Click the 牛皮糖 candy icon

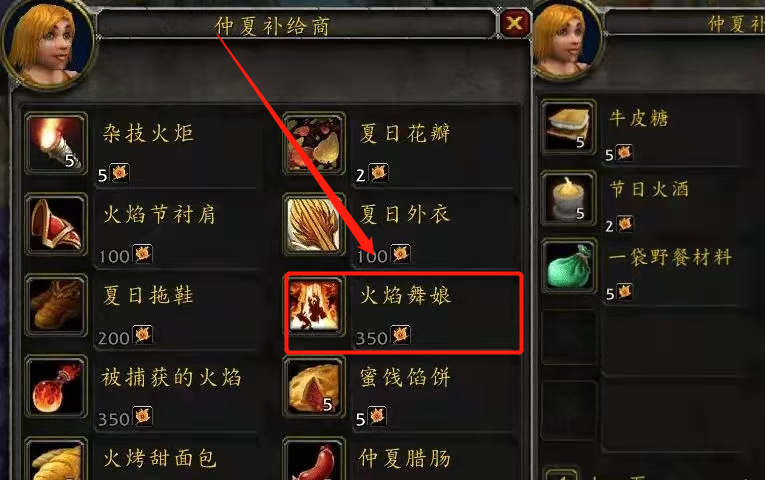568,127
